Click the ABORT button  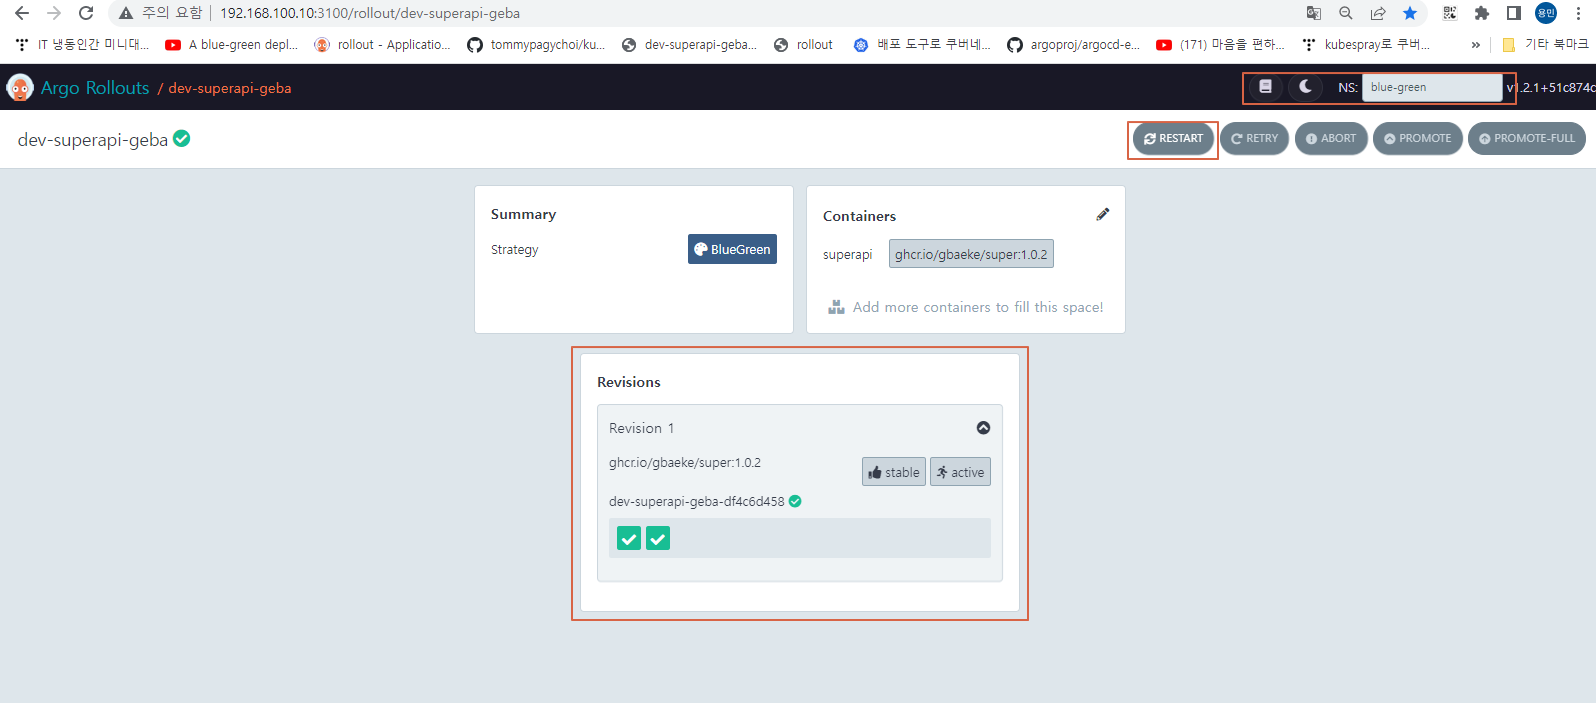point(1331,139)
